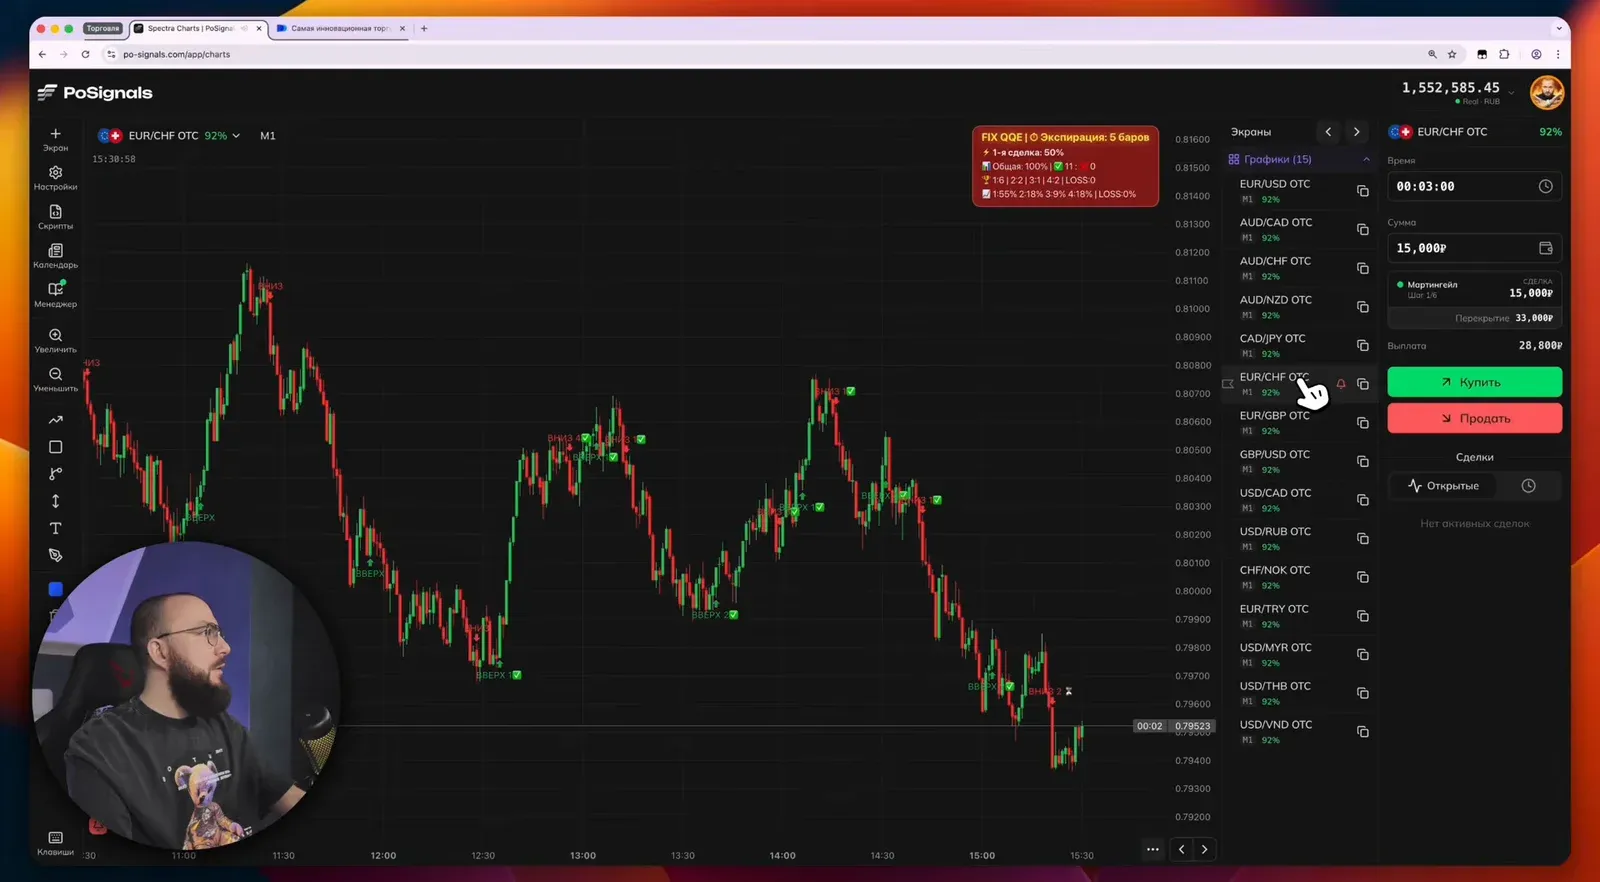This screenshot has width=1600, height=882.
Task: Select the pen drawing tool
Action: 55,555
